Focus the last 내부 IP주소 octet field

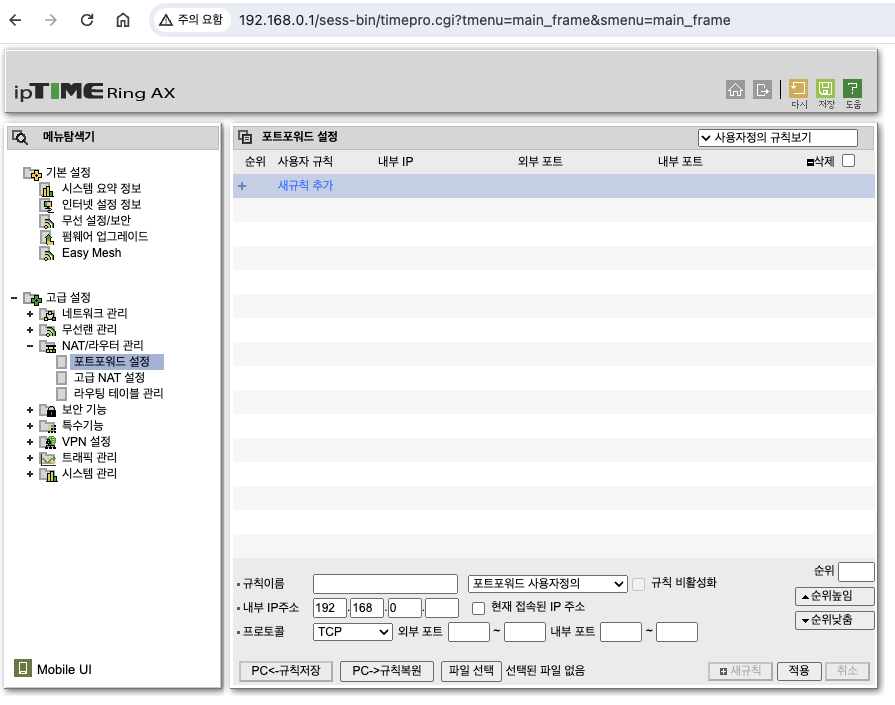click(x=442, y=608)
